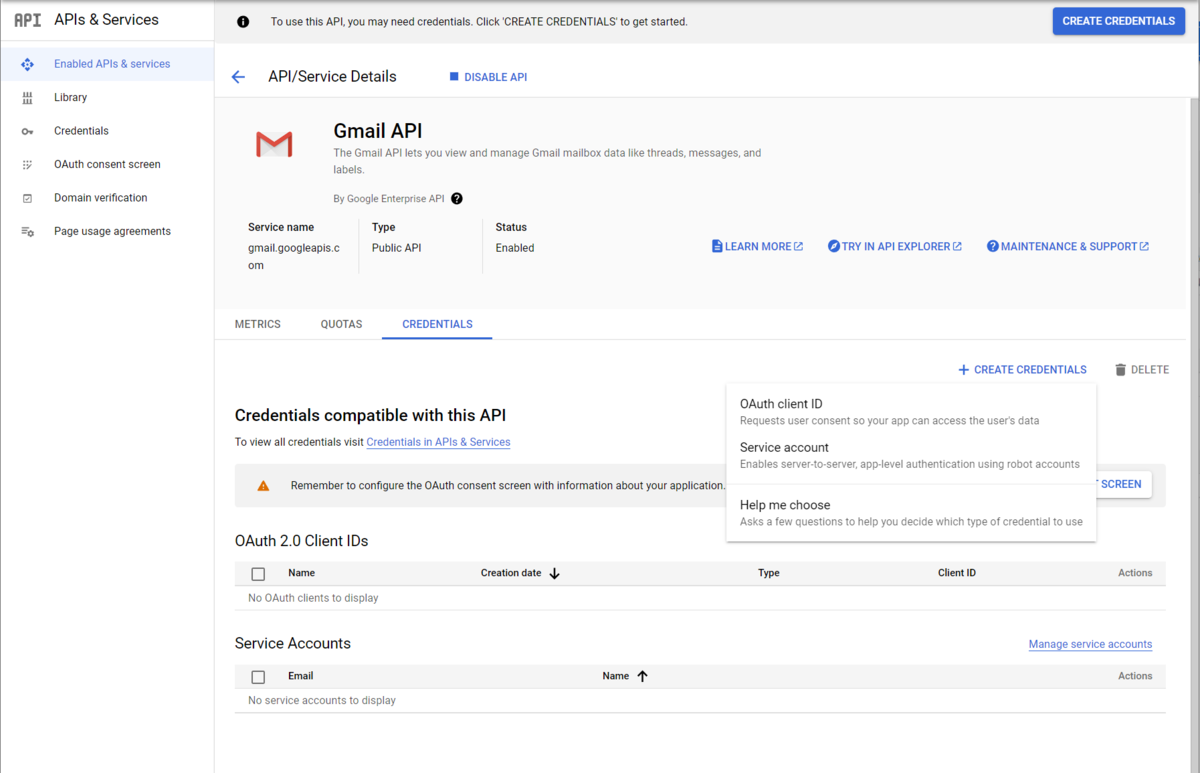Image resolution: width=1200 pixels, height=773 pixels.
Task: Open Library in the sidebar
Action: 107,98
